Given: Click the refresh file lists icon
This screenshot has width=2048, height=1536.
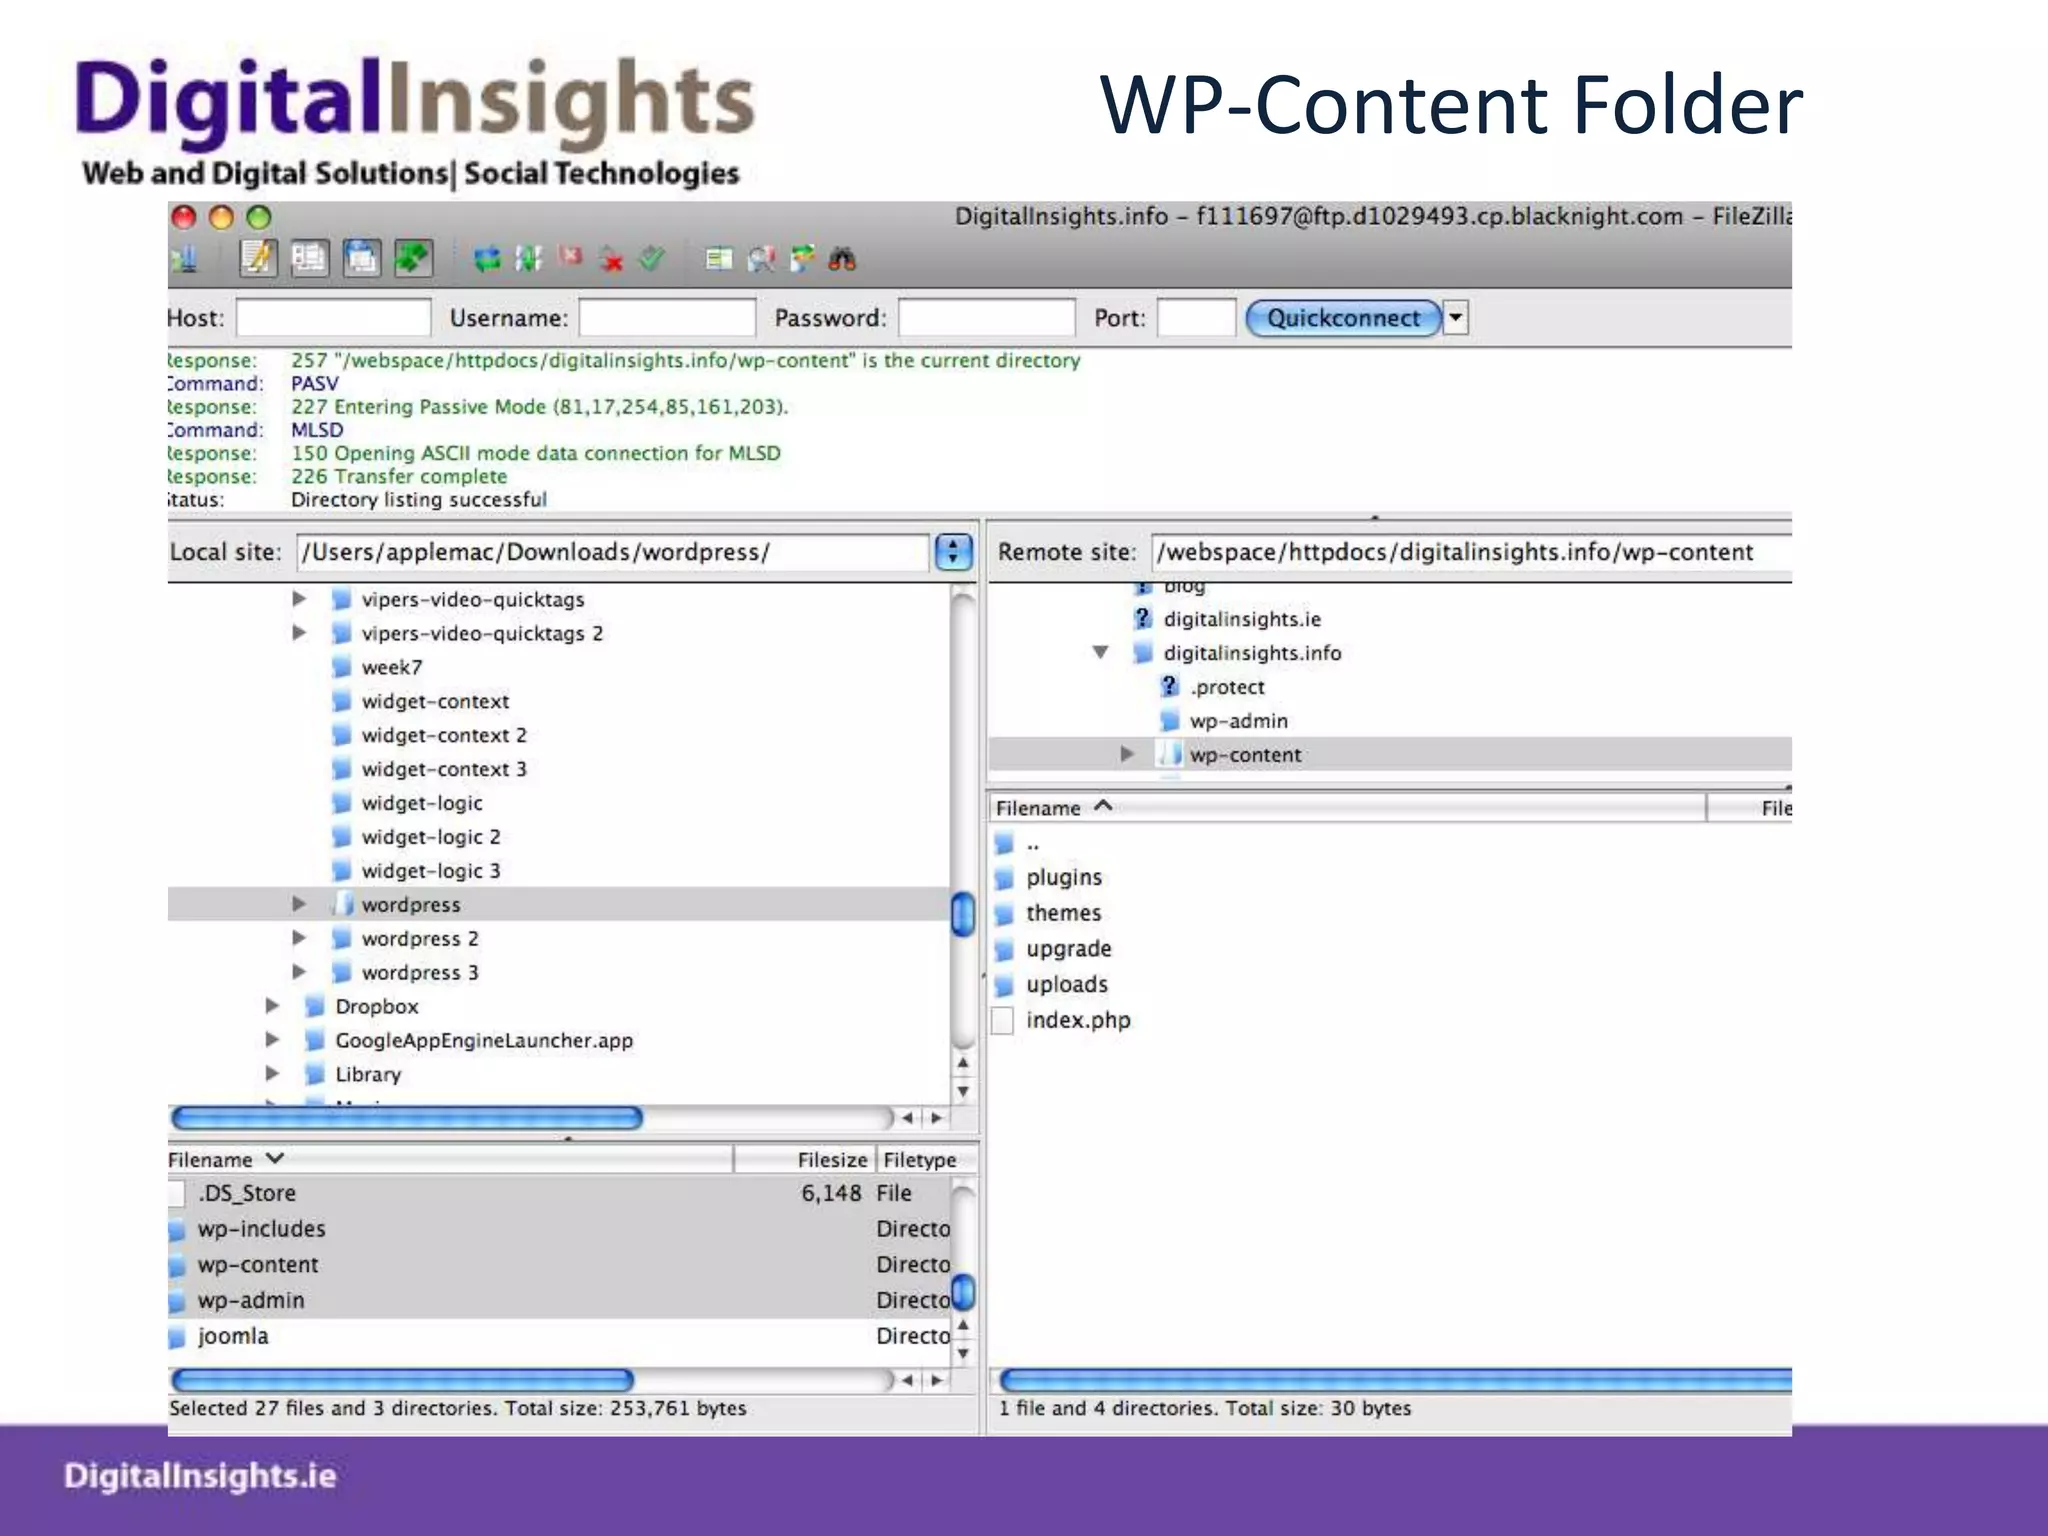Looking at the screenshot, I should pyautogui.click(x=486, y=260).
